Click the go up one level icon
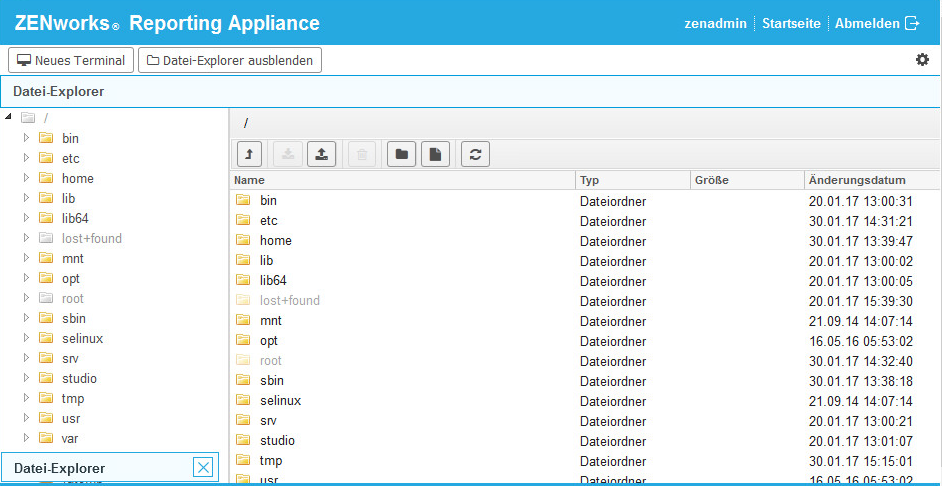Viewport: 942px width, 486px height. click(x=250, y=154)
